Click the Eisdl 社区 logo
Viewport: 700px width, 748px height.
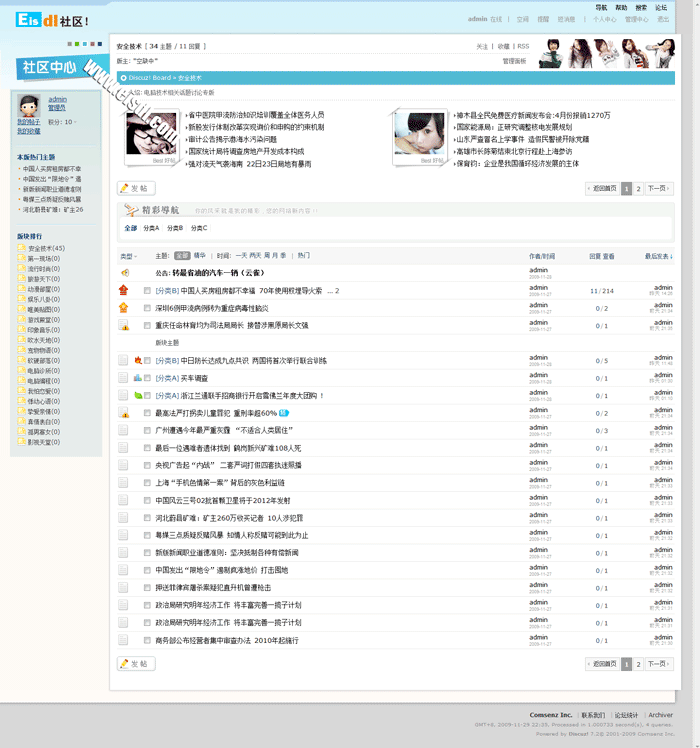(x=52, y=20)
